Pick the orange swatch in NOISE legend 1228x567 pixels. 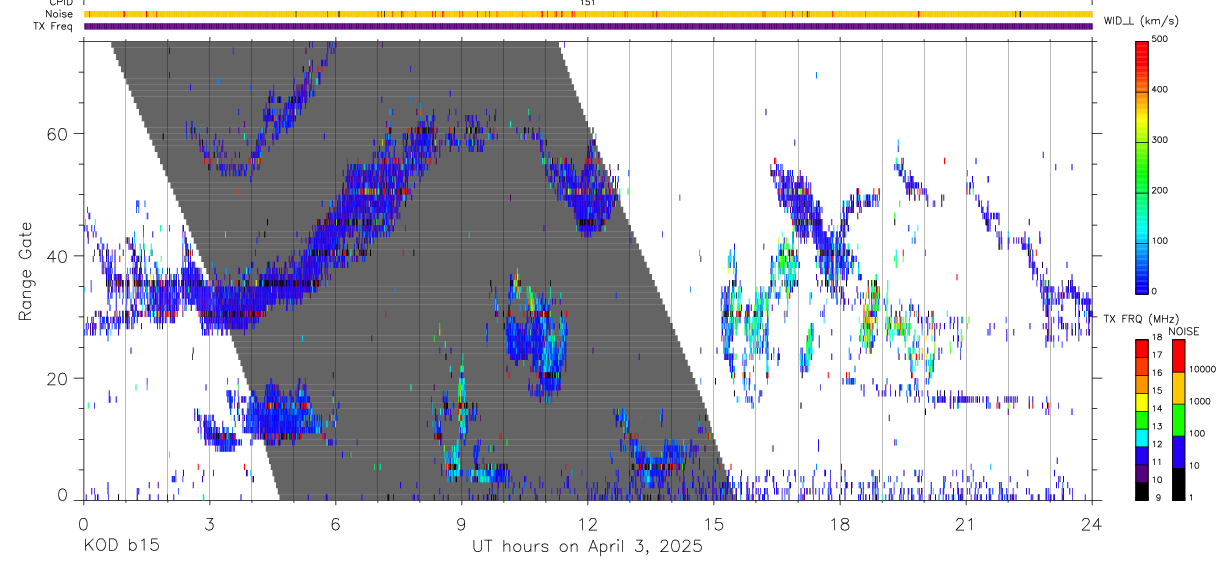coord(1178,388)
